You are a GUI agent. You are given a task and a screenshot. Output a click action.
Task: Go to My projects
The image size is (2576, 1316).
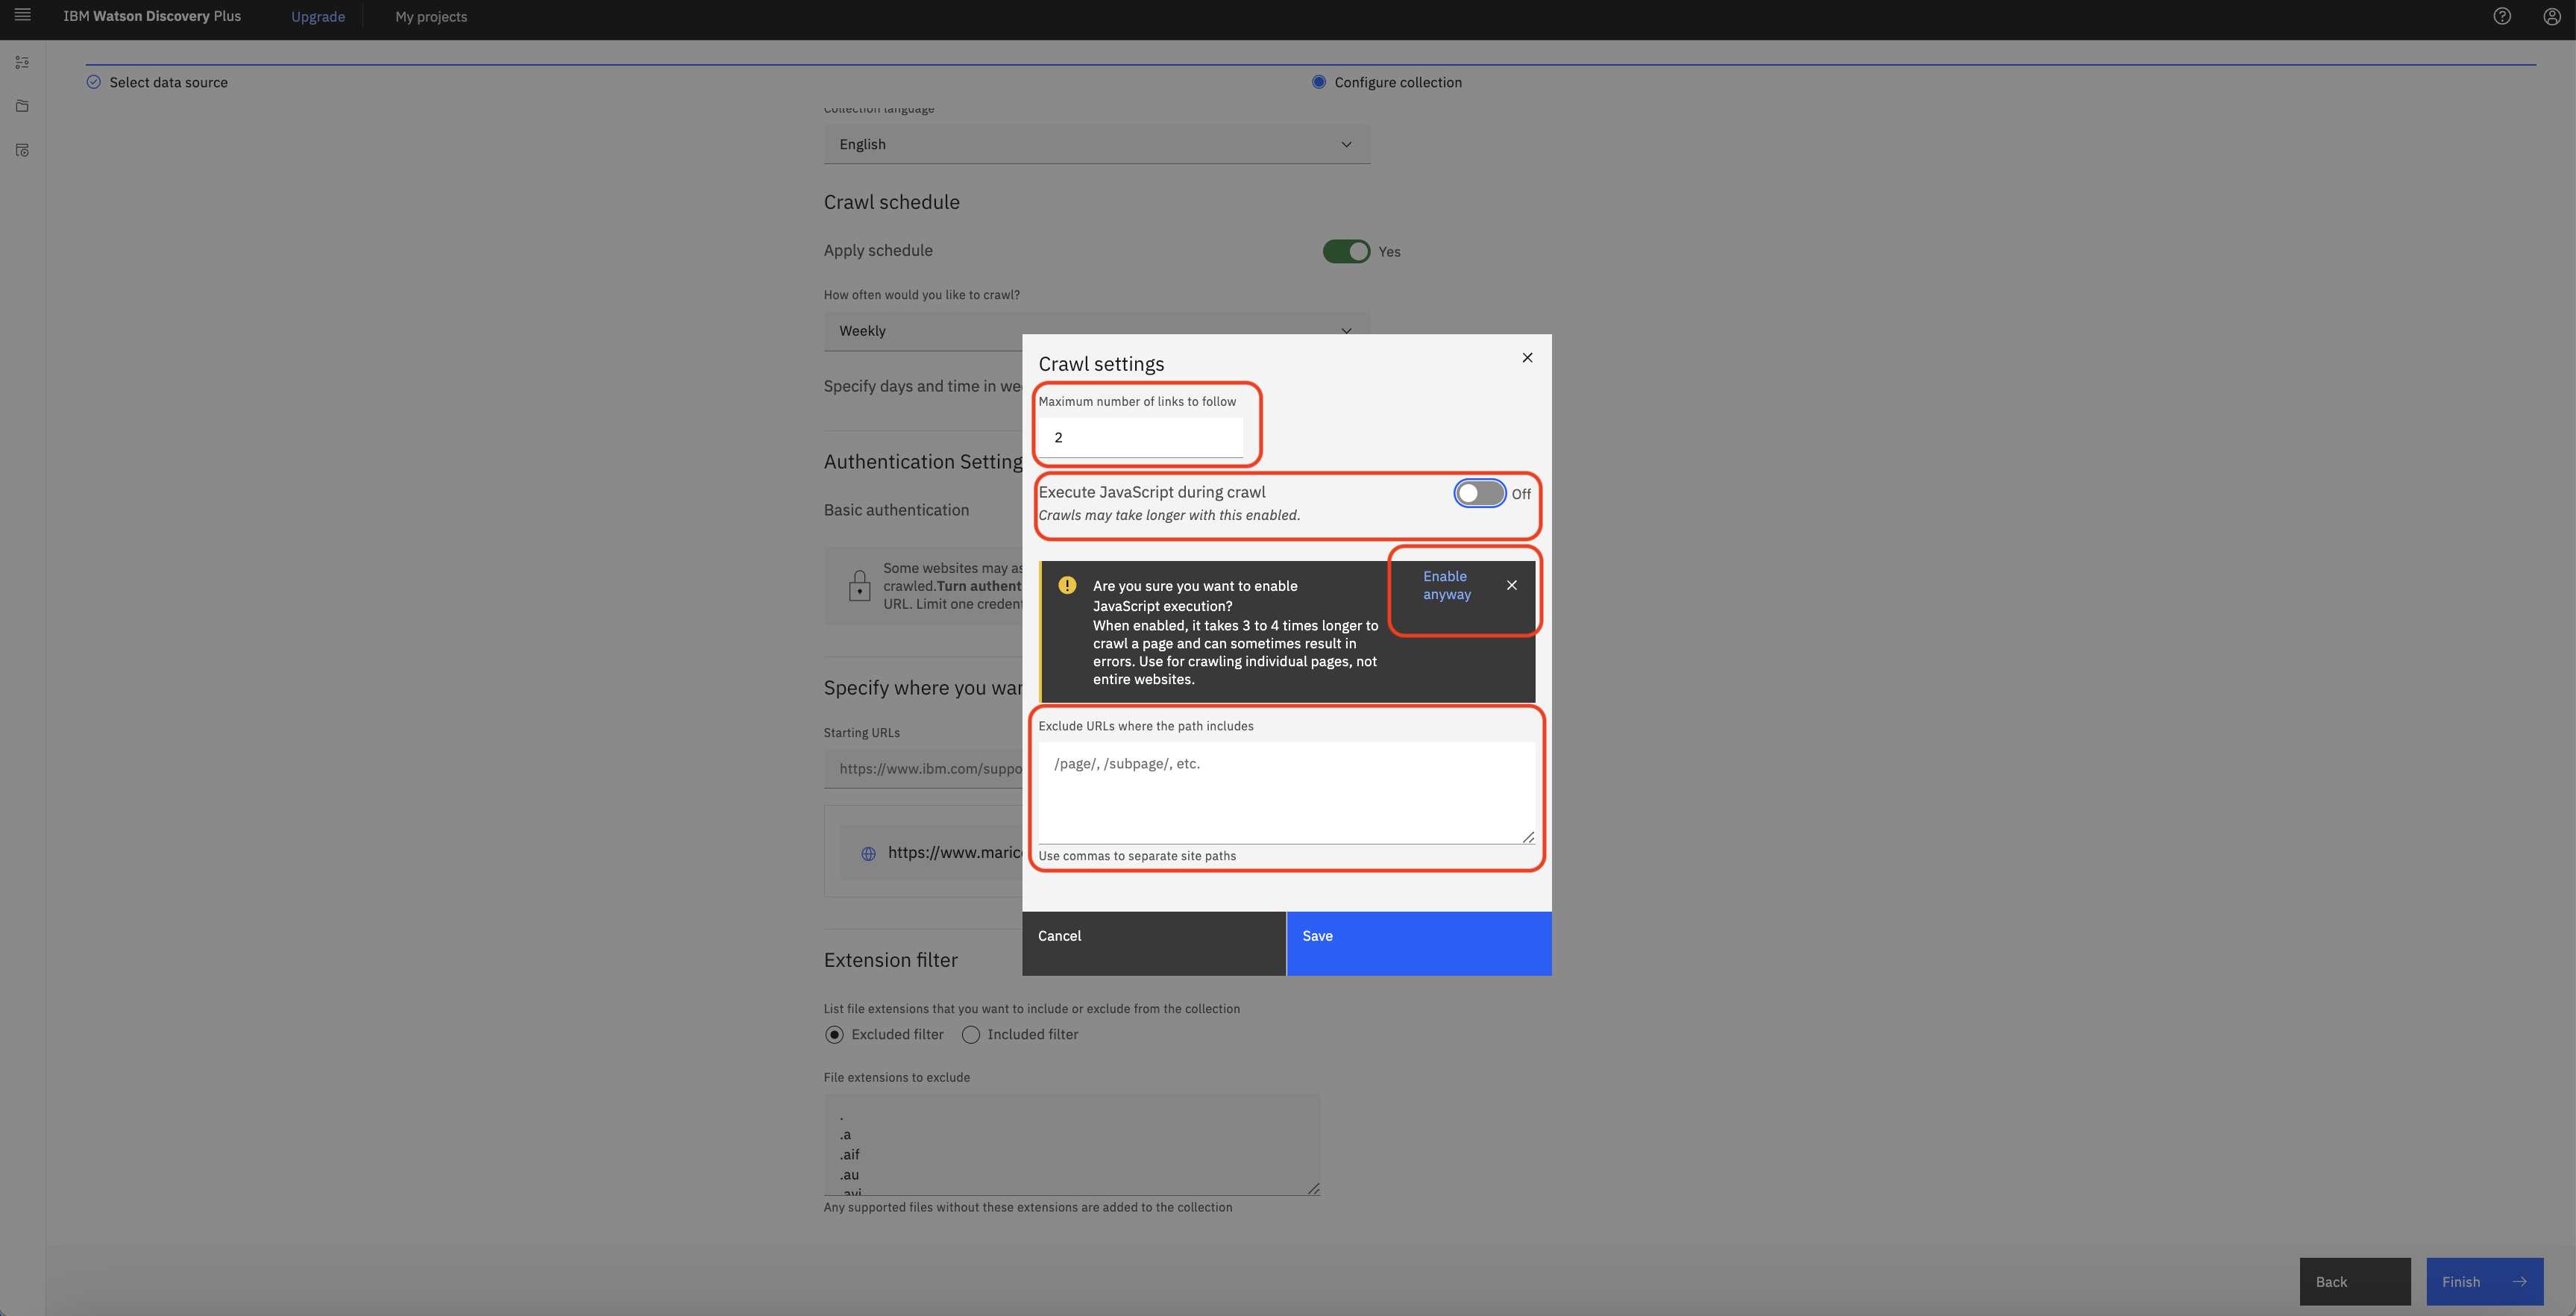431,17
